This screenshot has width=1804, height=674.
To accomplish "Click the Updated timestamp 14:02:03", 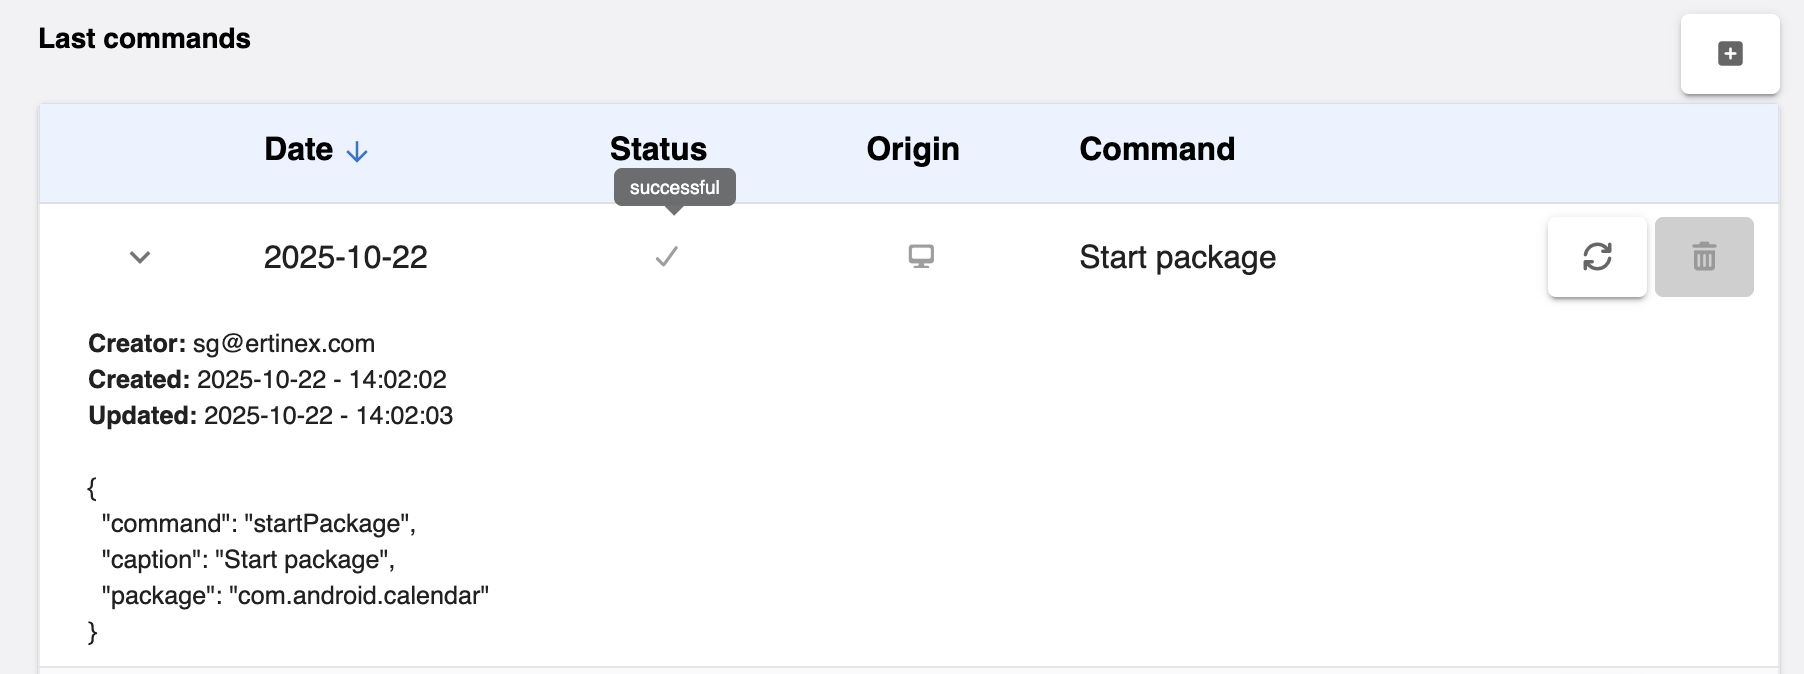I will (x=404, y=415).
